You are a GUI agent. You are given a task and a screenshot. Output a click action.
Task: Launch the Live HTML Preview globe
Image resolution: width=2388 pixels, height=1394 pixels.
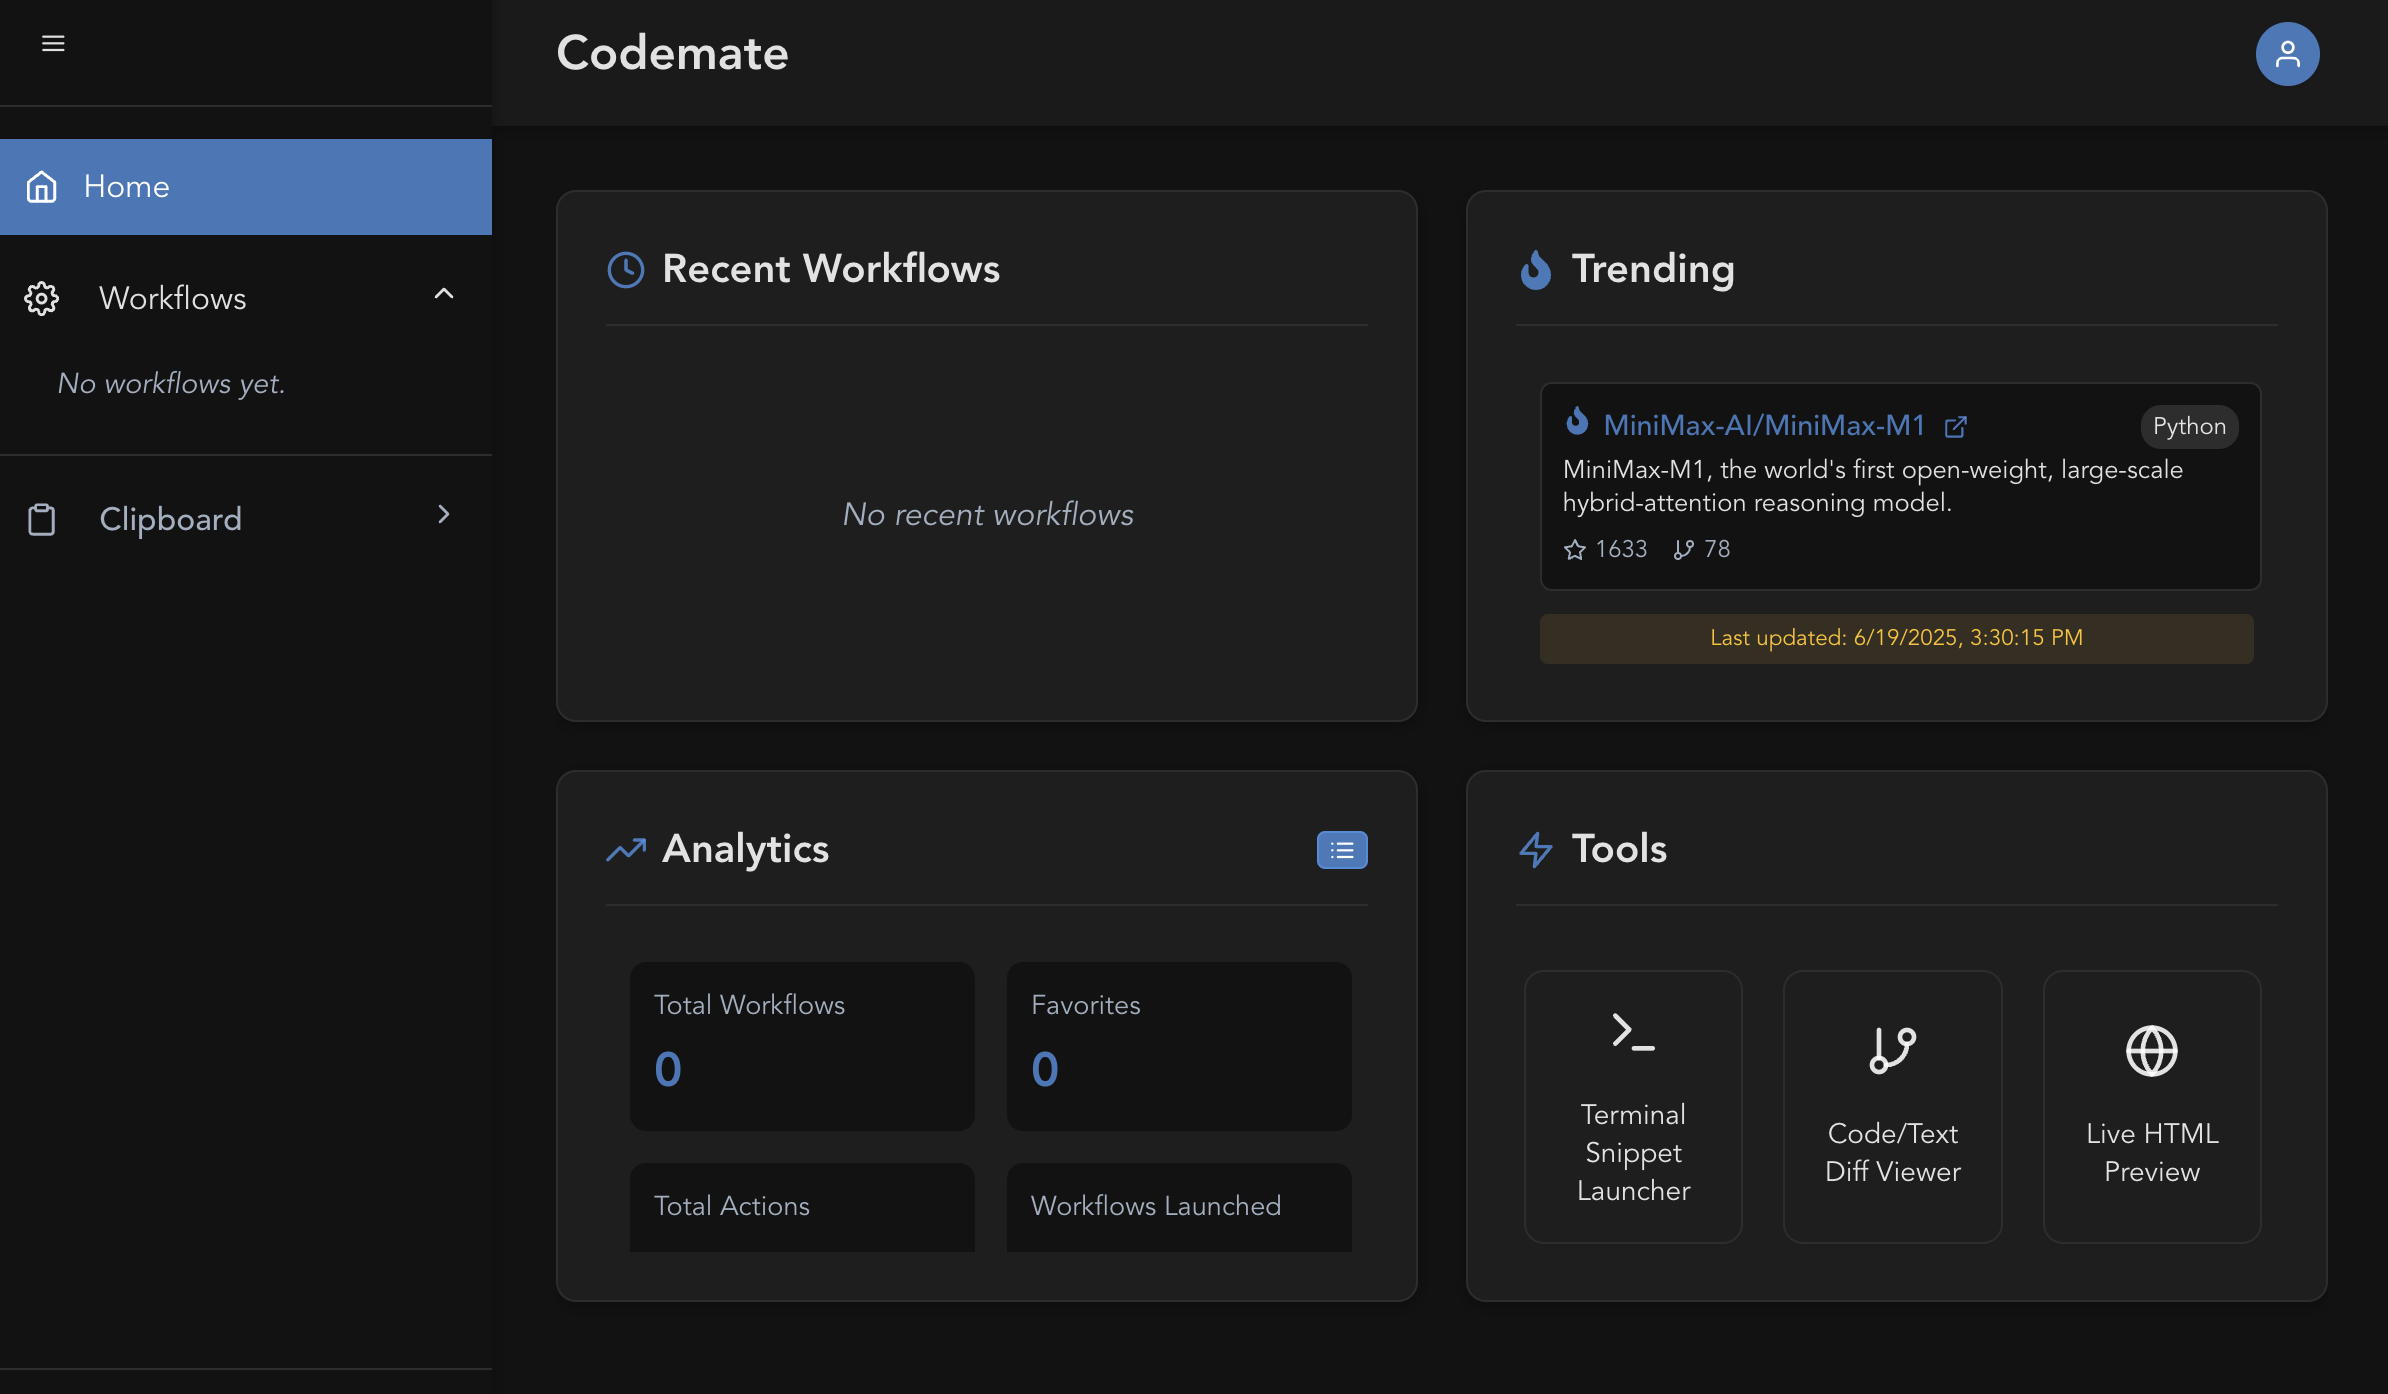2151,1051
